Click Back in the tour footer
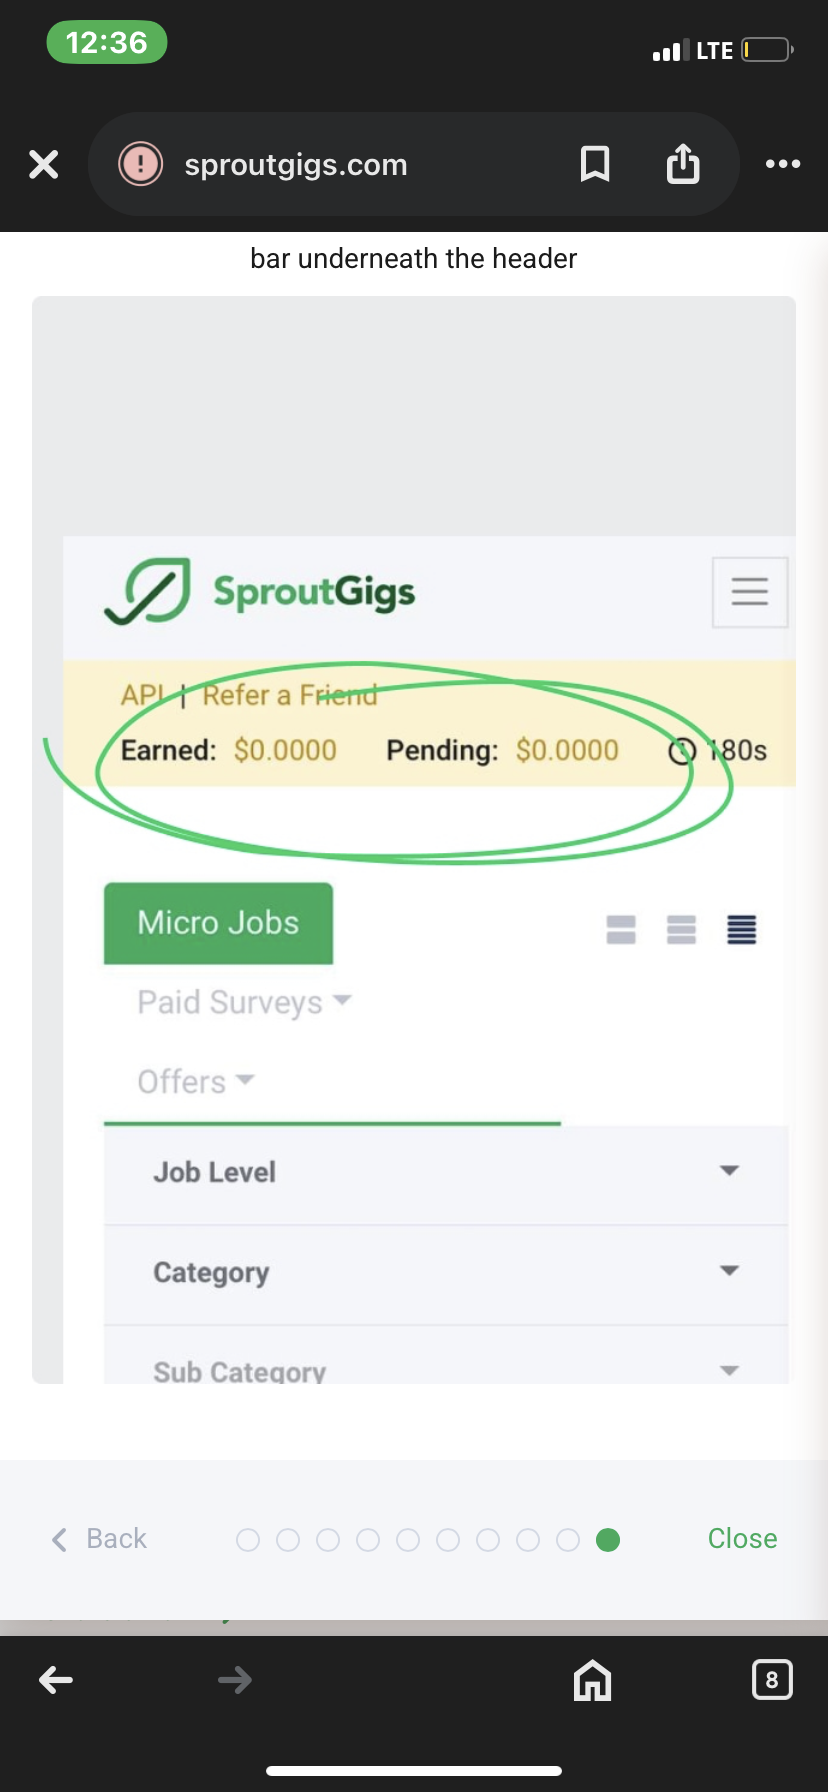The width and height of the screenshot is (828, 1792). [x=99, y=1539]
